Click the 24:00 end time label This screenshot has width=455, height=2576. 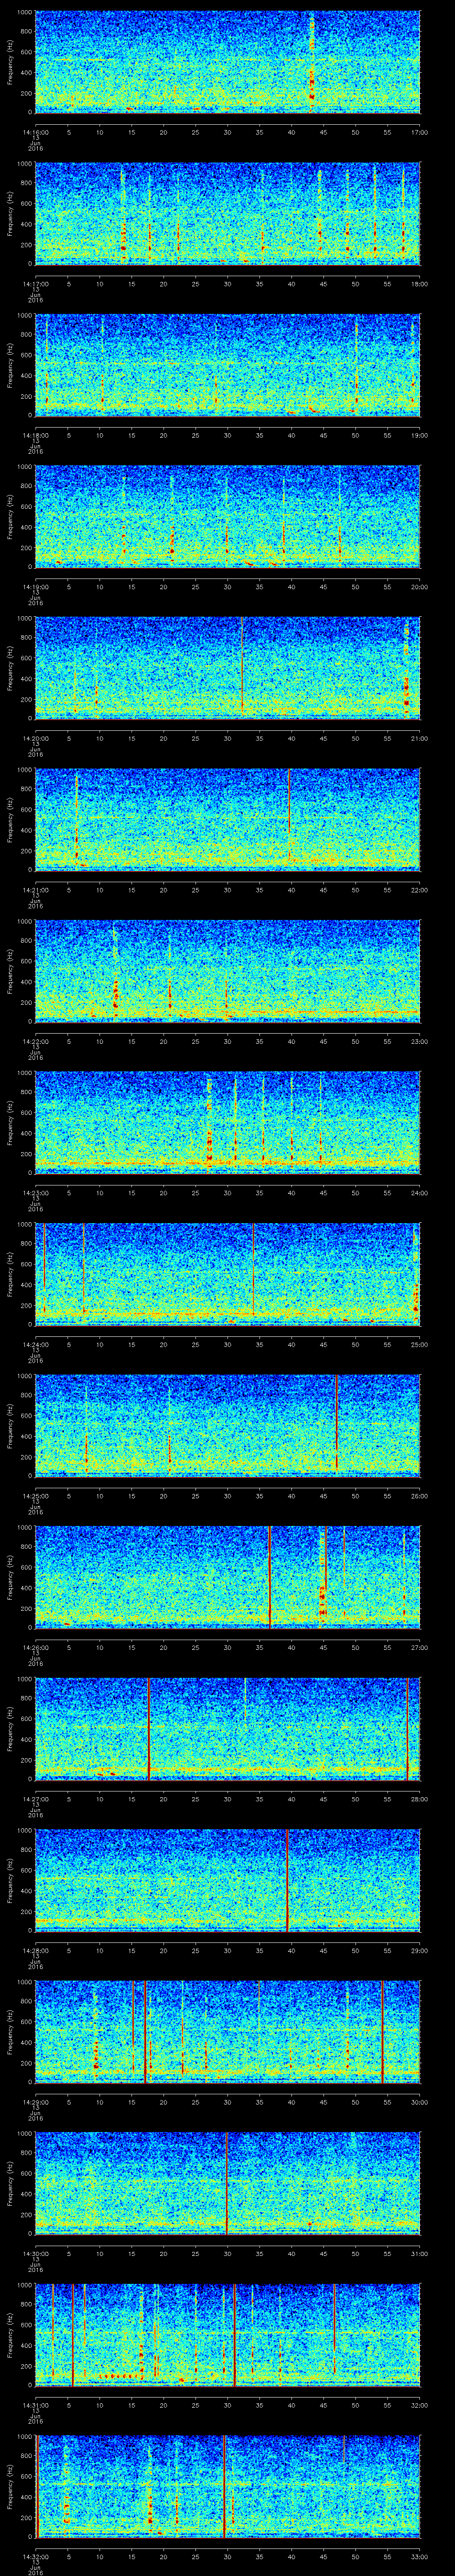coord(419,1193)
